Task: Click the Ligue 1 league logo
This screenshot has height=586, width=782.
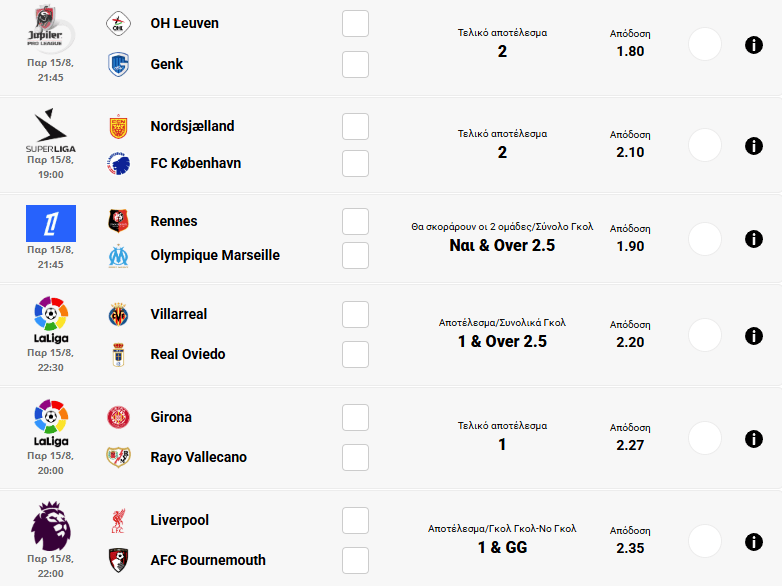Action: pyautogui.click(x=50, y=223)
